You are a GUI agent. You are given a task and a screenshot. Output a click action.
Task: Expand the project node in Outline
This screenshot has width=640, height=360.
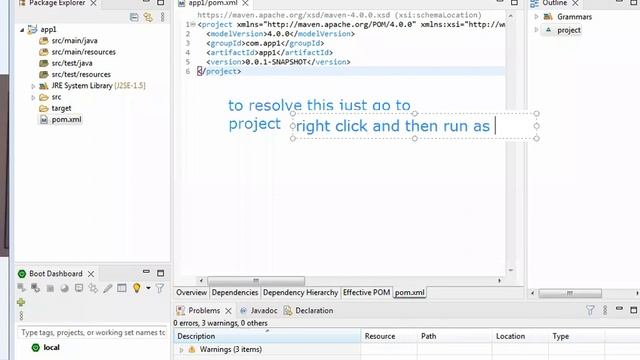point(536,30)
